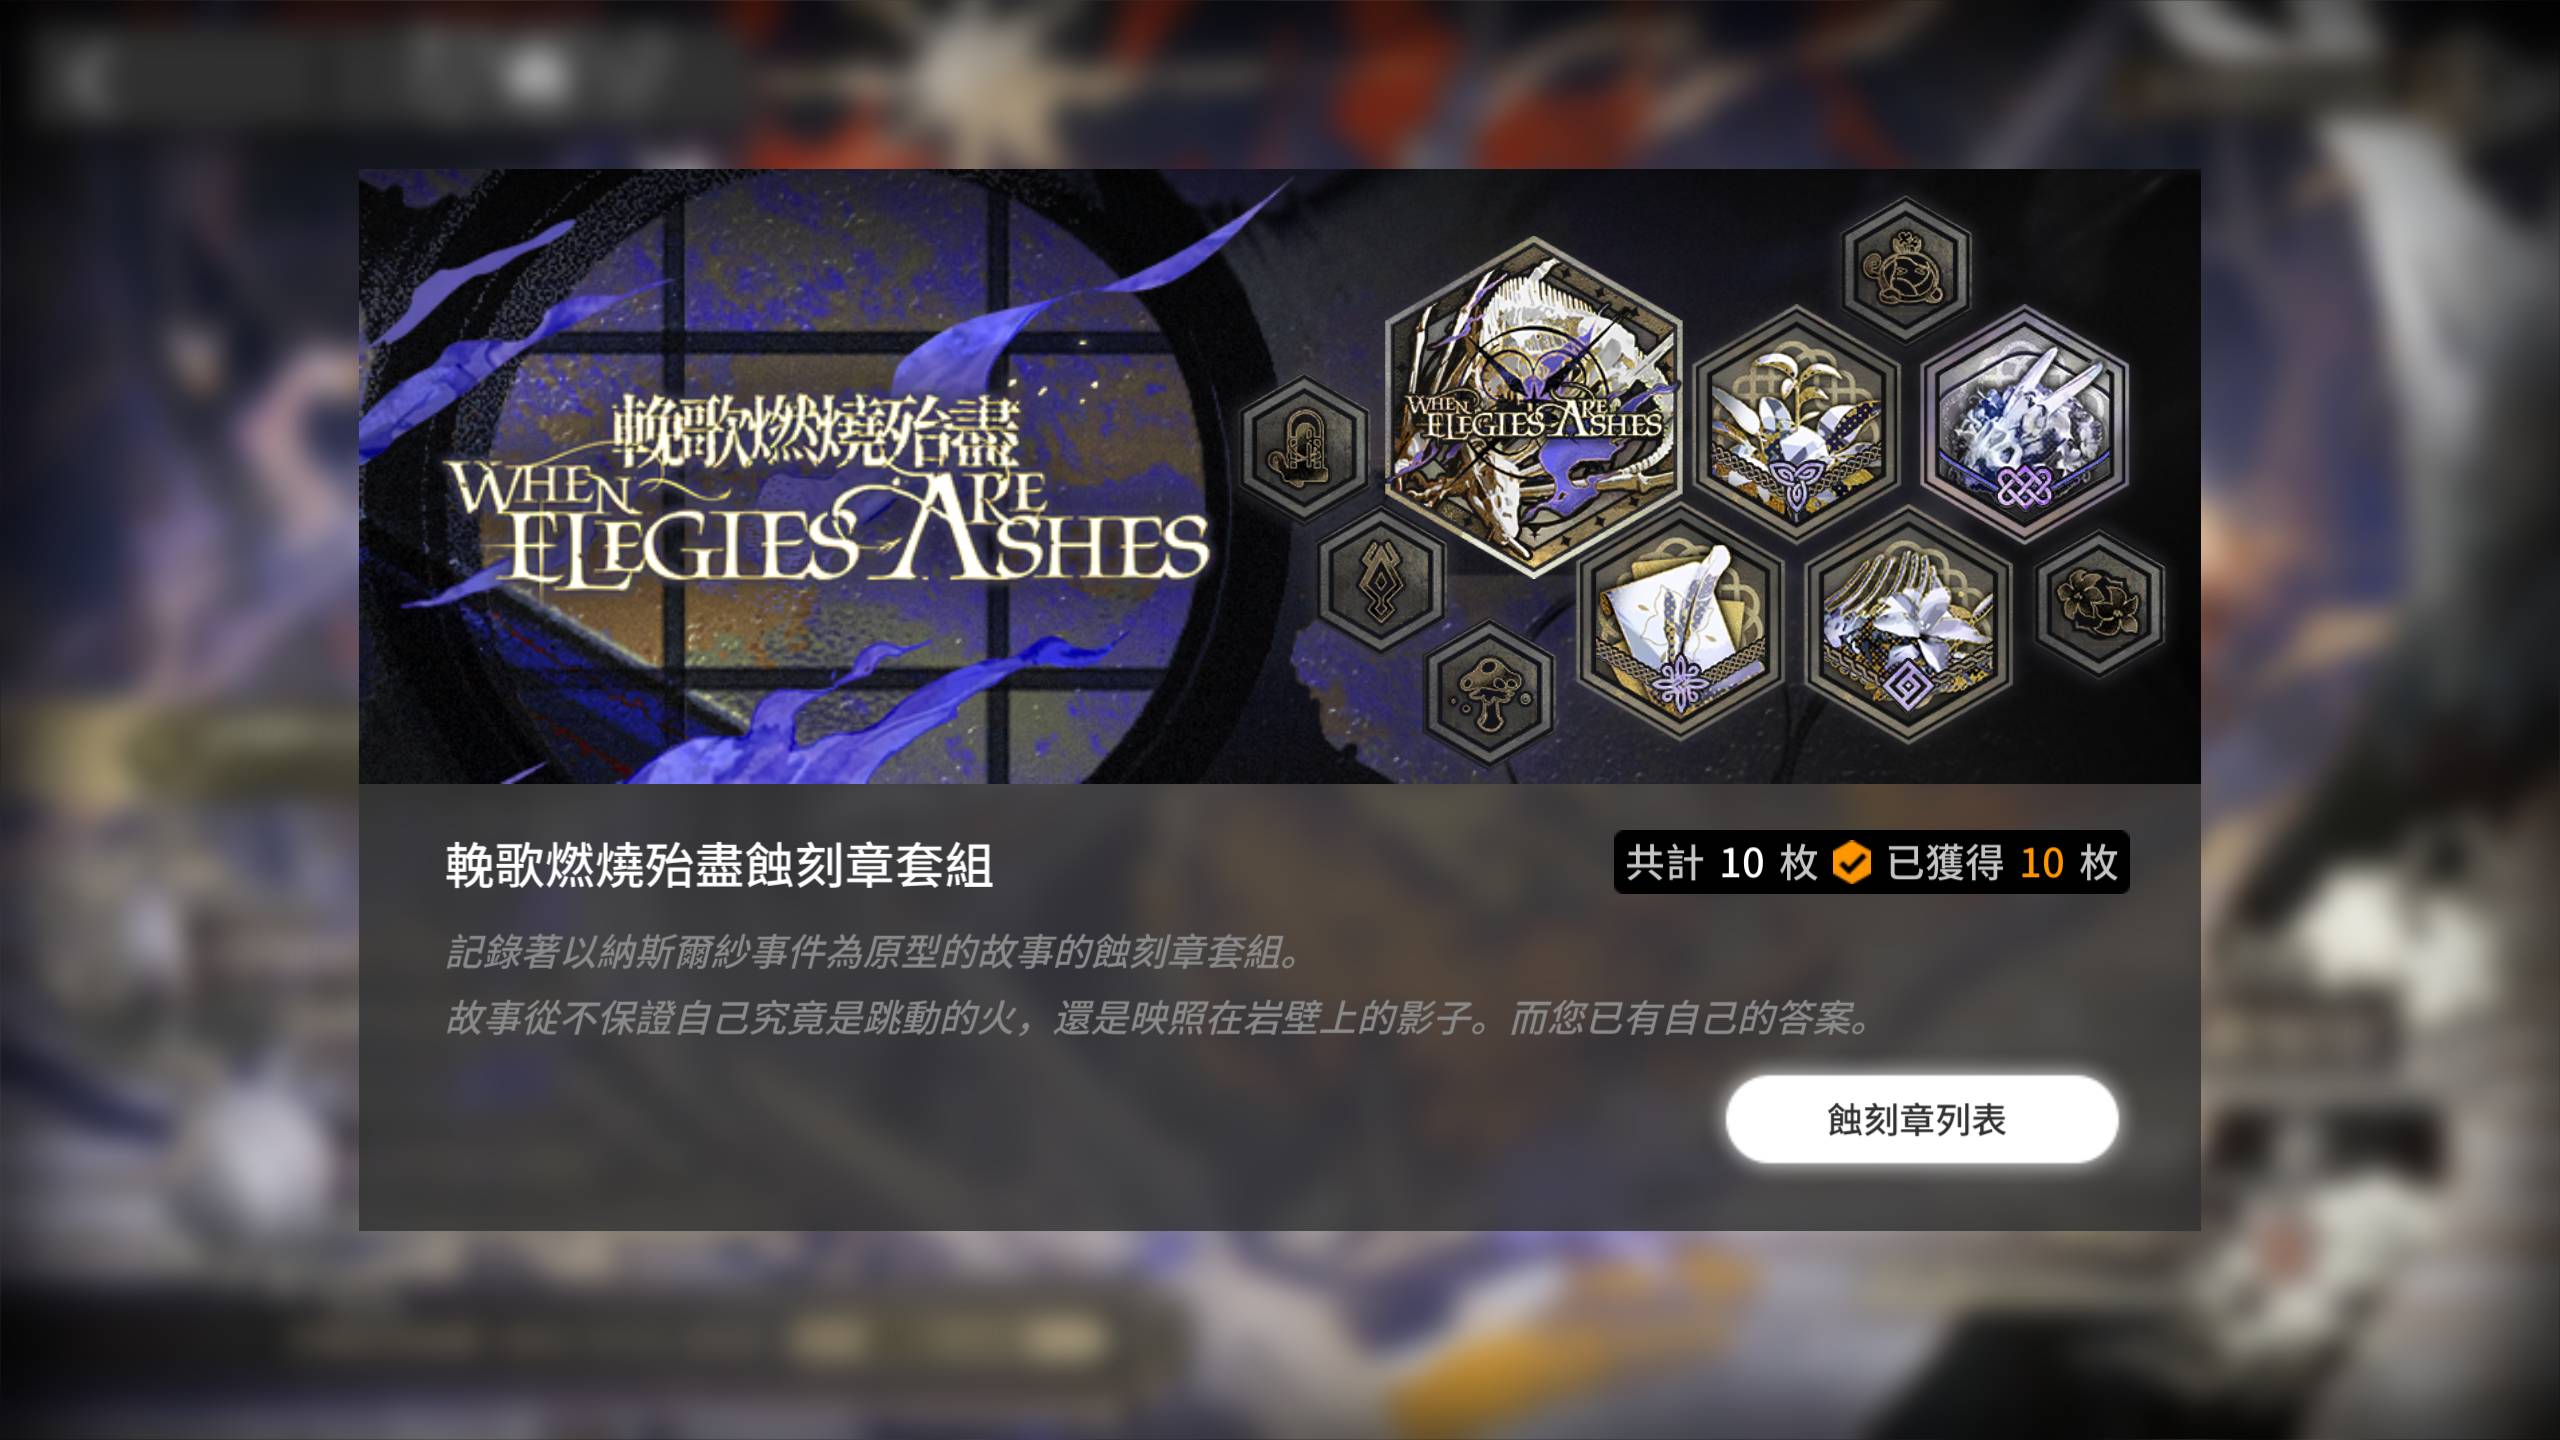Select the golden plant with crystal medal
This screenshot has width=2560, height=1440.
pyautogui.click(x=1797, y=424)
